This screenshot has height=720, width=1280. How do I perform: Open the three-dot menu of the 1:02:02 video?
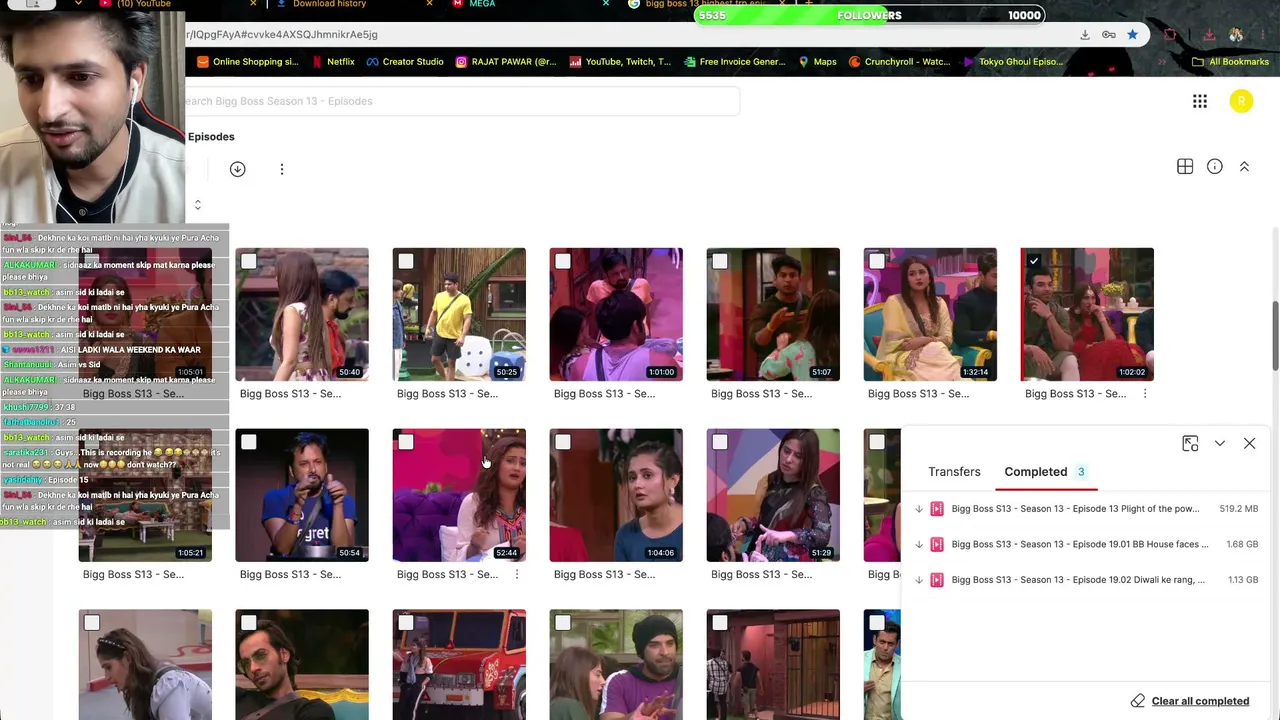click(x=1145, y=394)
